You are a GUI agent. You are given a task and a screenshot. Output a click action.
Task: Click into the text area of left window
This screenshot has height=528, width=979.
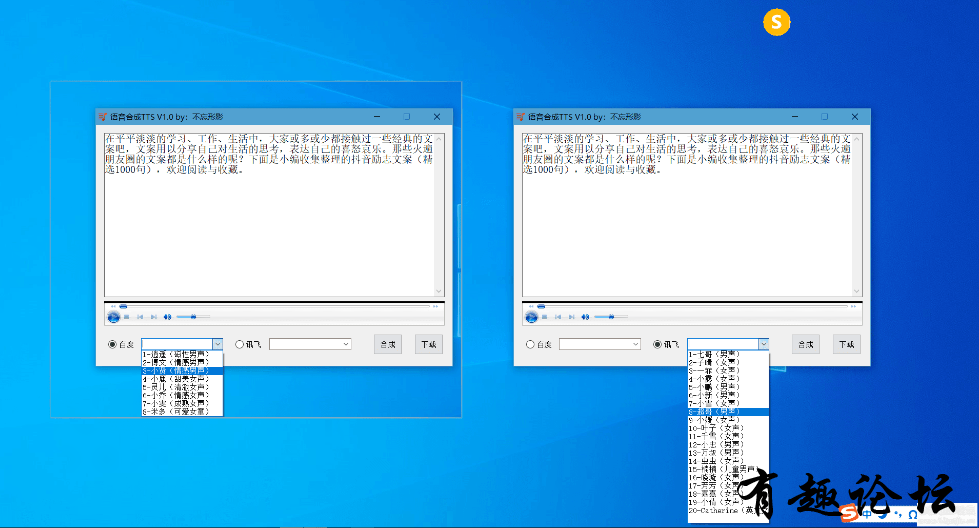[269, 214]
